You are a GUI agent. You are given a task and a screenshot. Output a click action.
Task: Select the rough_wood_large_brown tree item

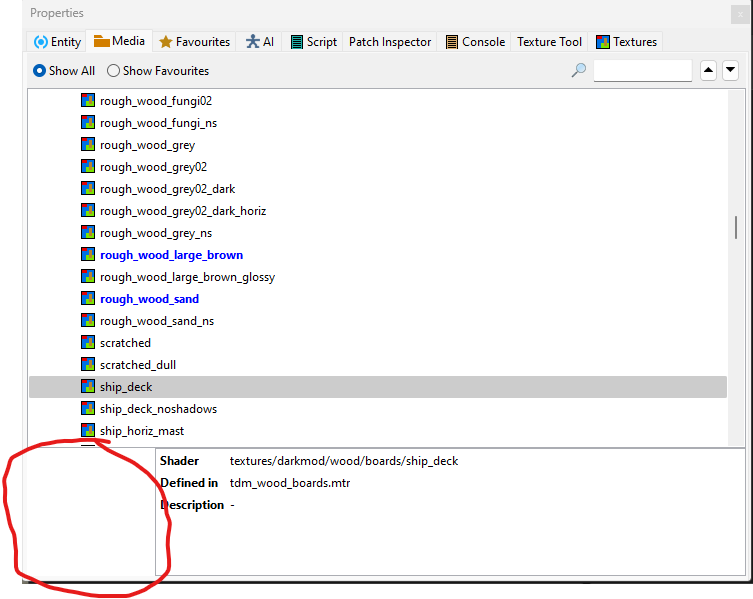tap(171, 255)
